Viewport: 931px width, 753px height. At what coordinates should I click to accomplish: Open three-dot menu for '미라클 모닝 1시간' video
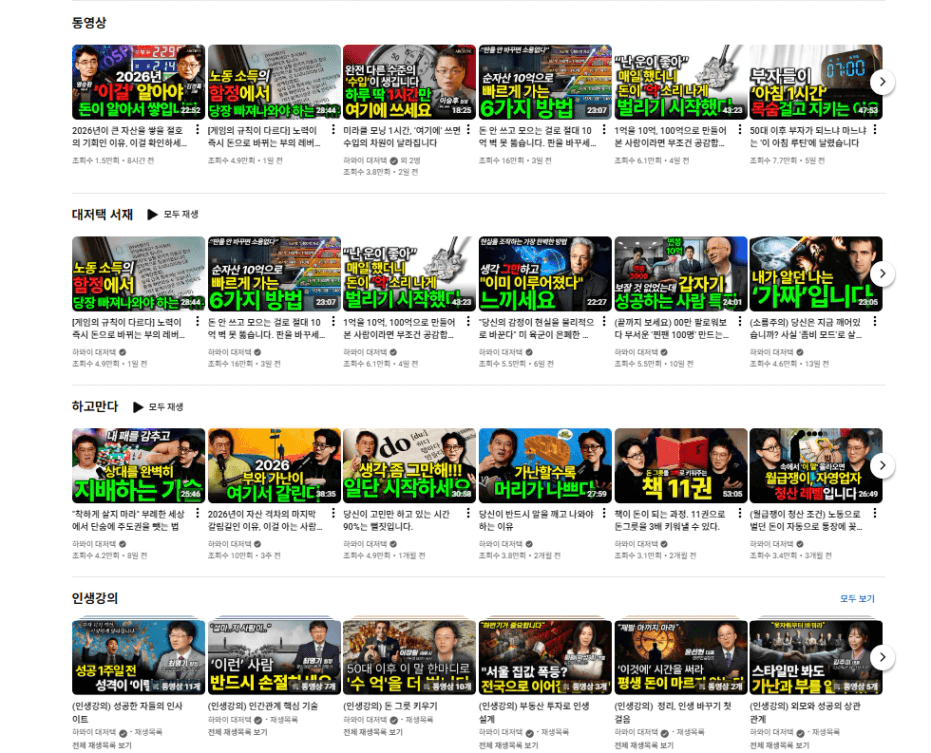click(x=468, y=129)
